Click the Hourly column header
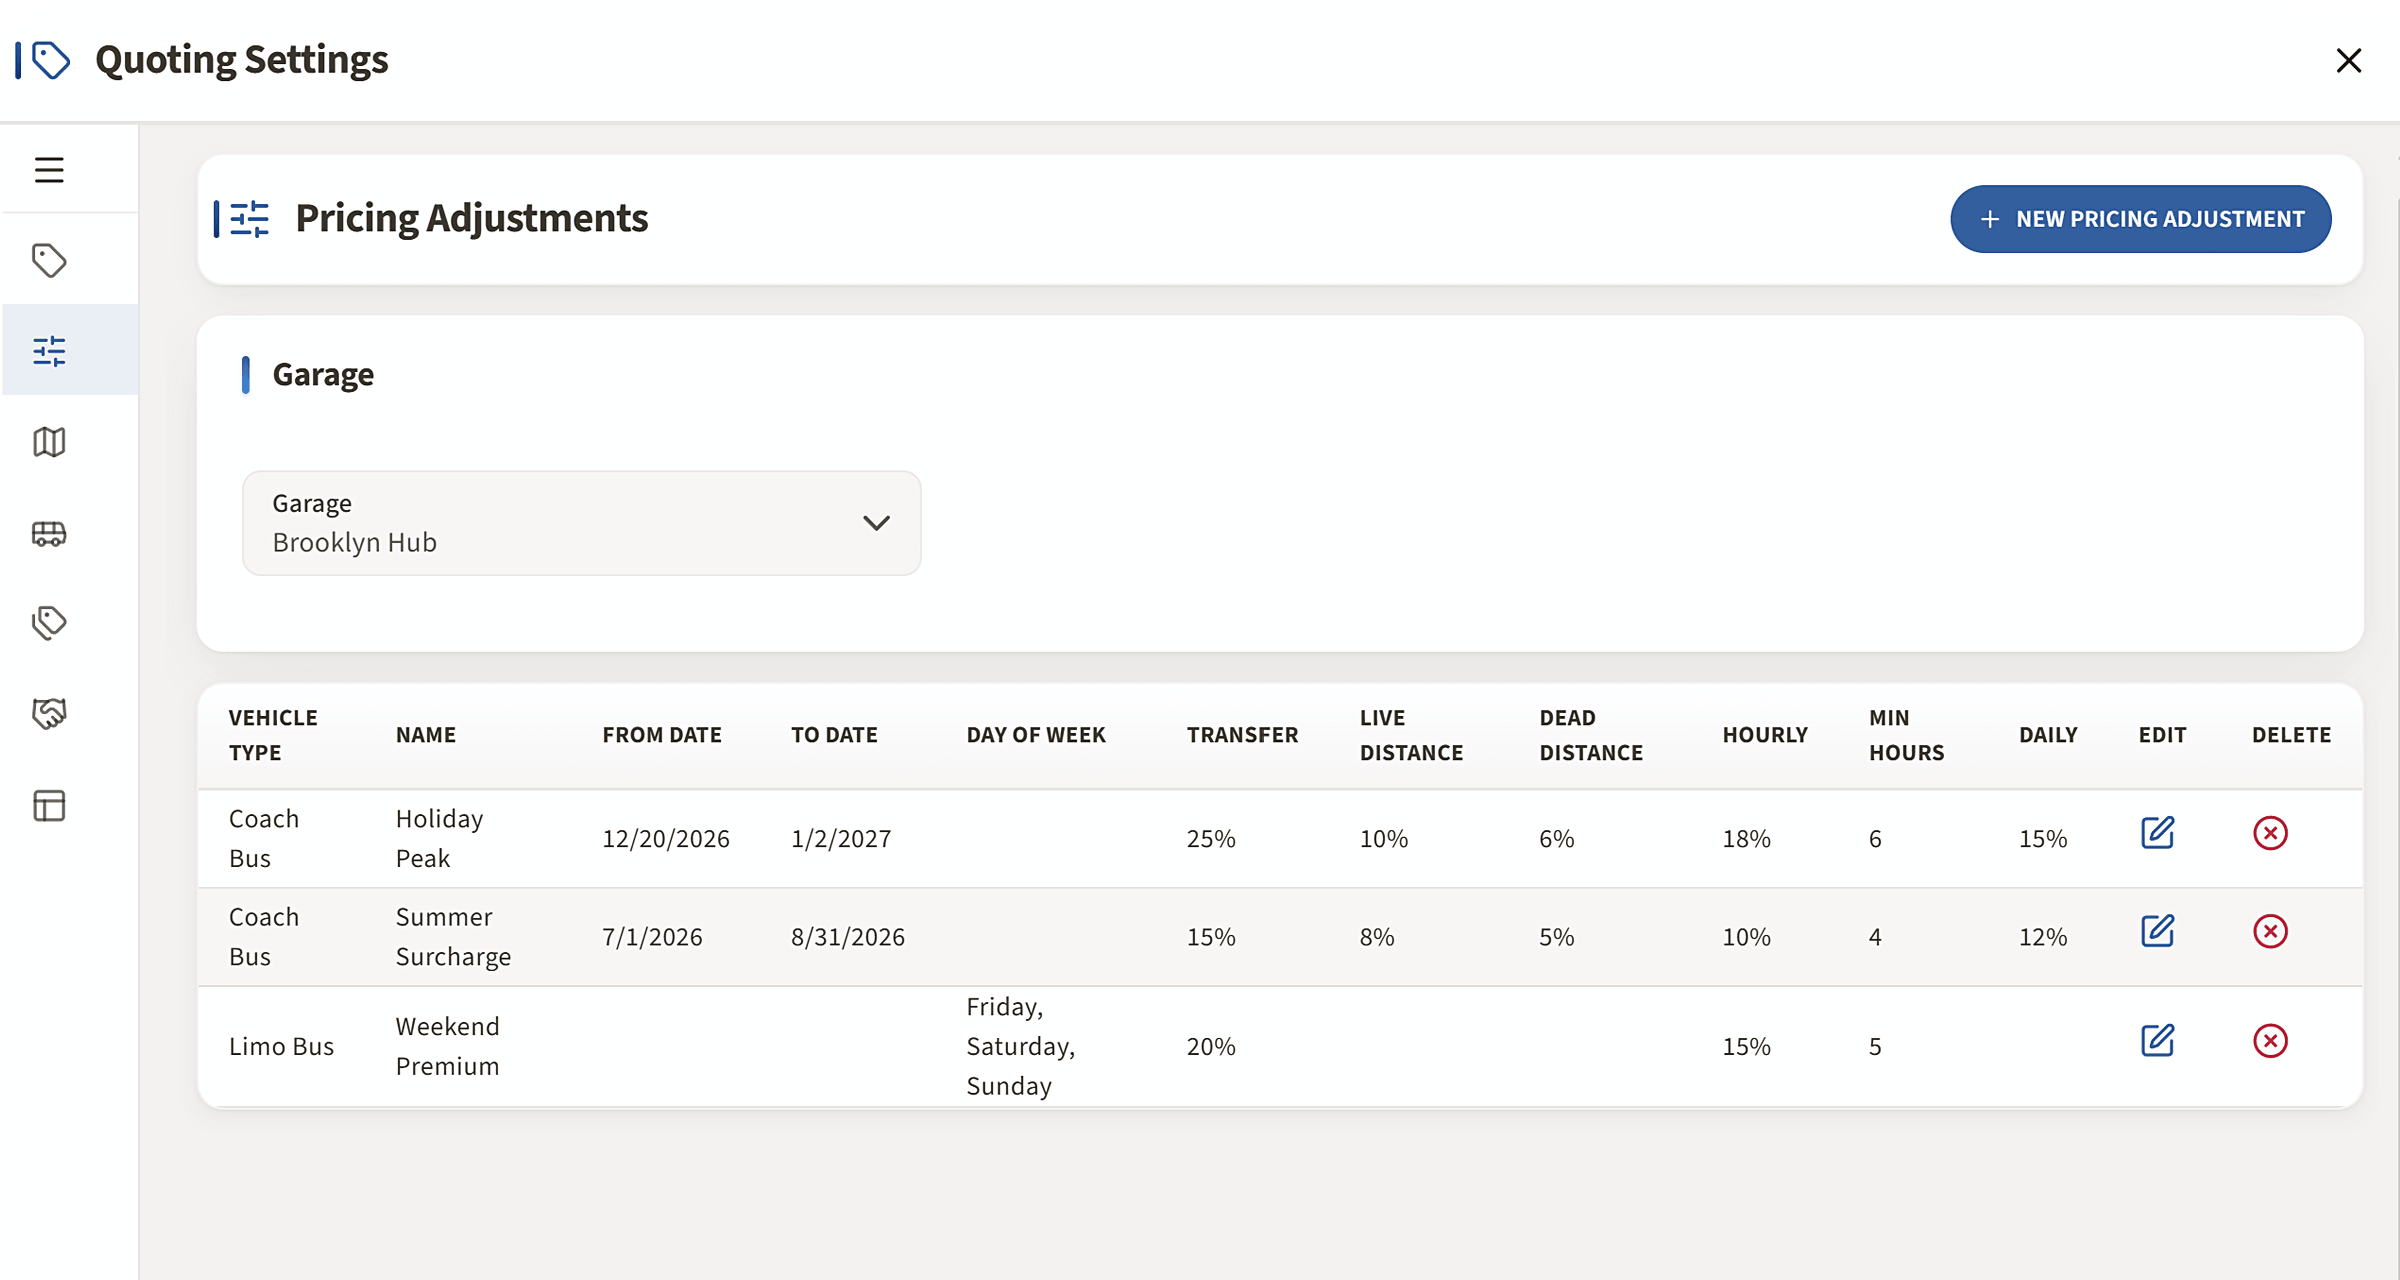Screen dimensions: 2400x1280 pyautogui.click(x=1765, y=735)
